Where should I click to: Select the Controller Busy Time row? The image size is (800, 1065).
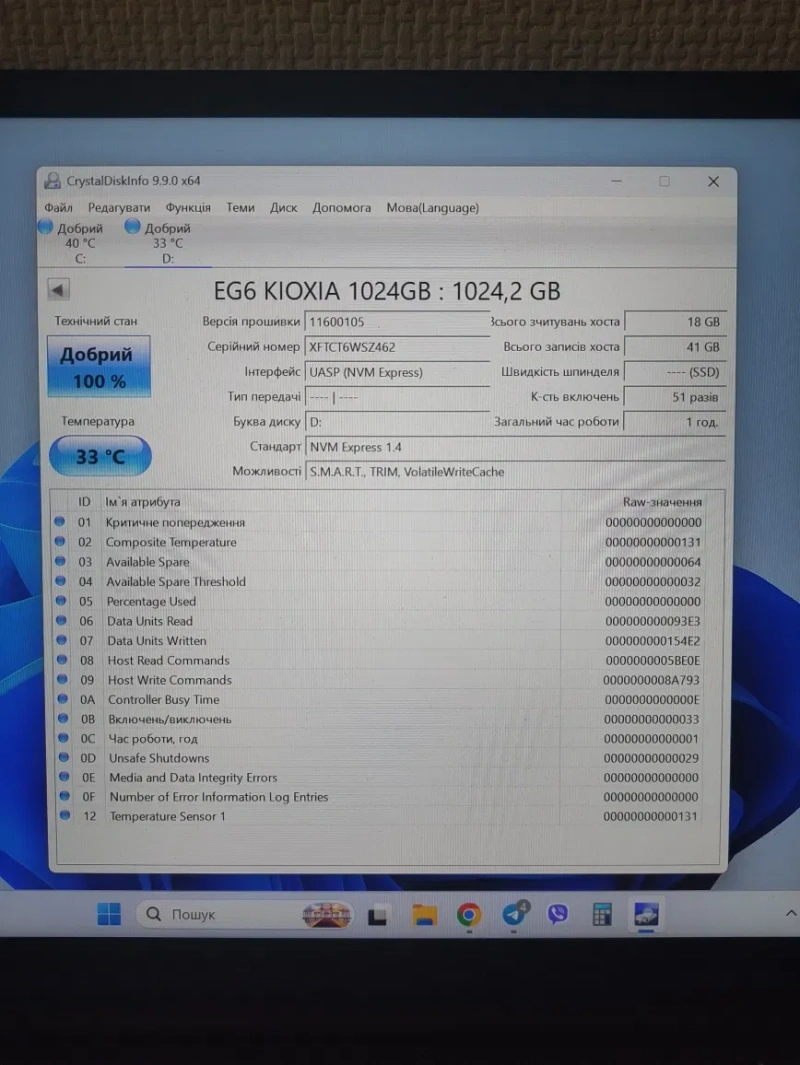click(x=379, y=700)
